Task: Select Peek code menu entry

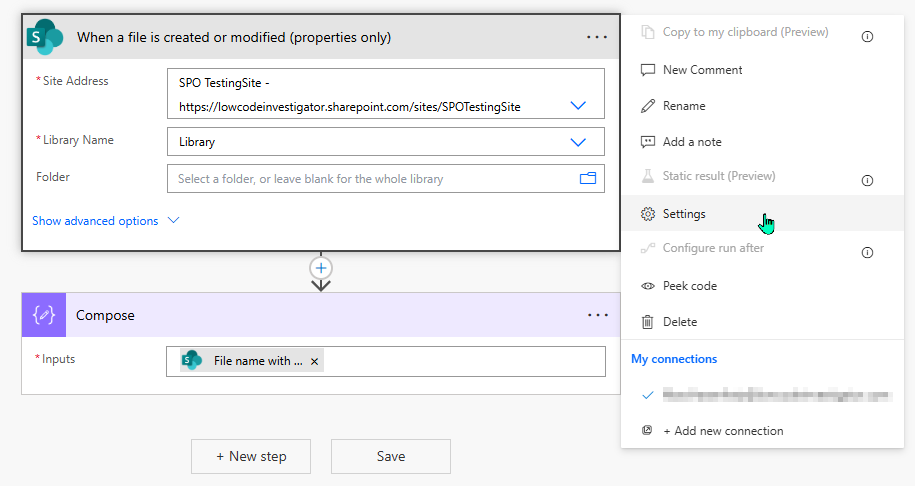Action: tap(689, 286)
